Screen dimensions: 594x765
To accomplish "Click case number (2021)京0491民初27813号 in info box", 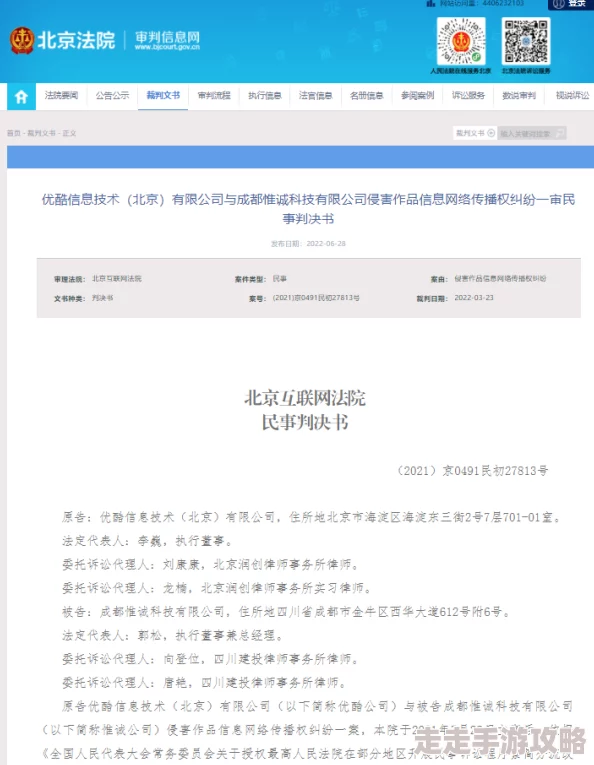I will [316, 298].
